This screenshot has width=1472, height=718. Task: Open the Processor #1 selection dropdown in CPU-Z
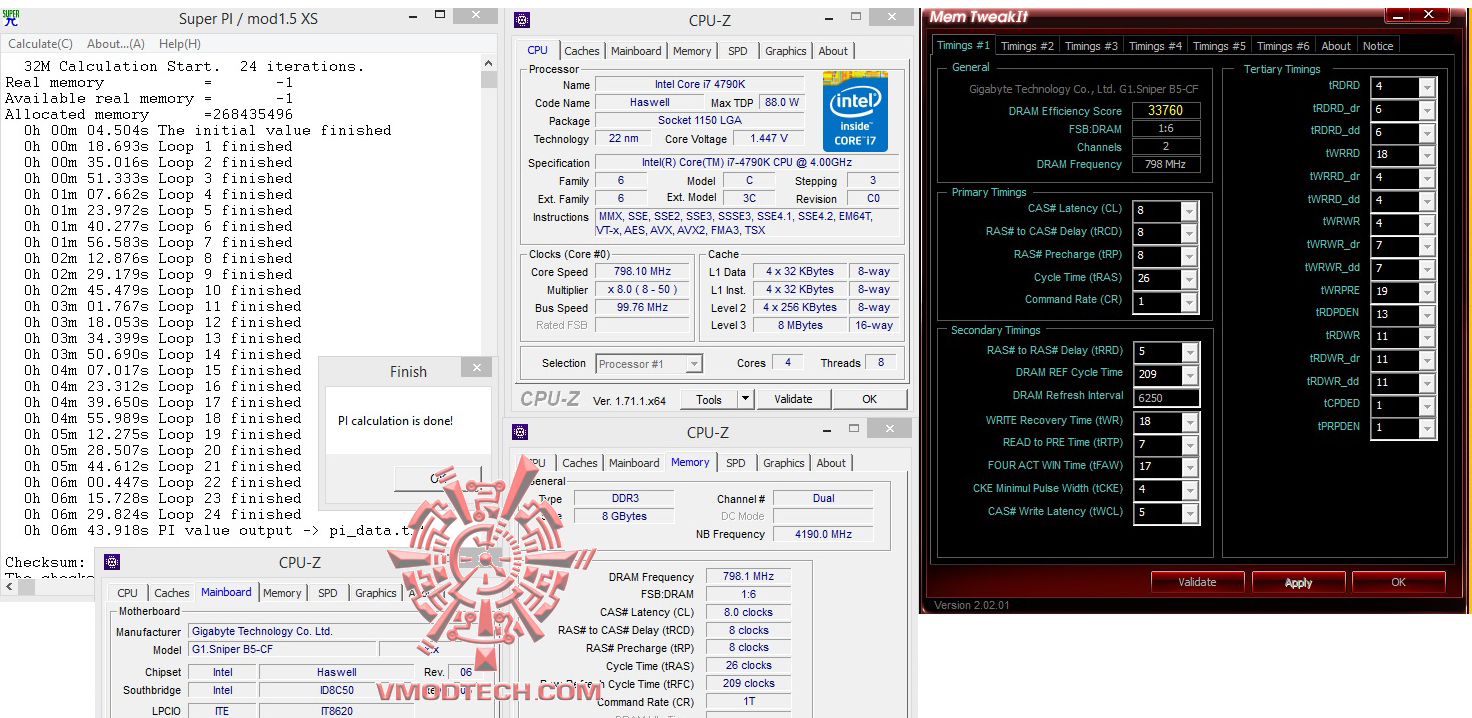(650, 364)
